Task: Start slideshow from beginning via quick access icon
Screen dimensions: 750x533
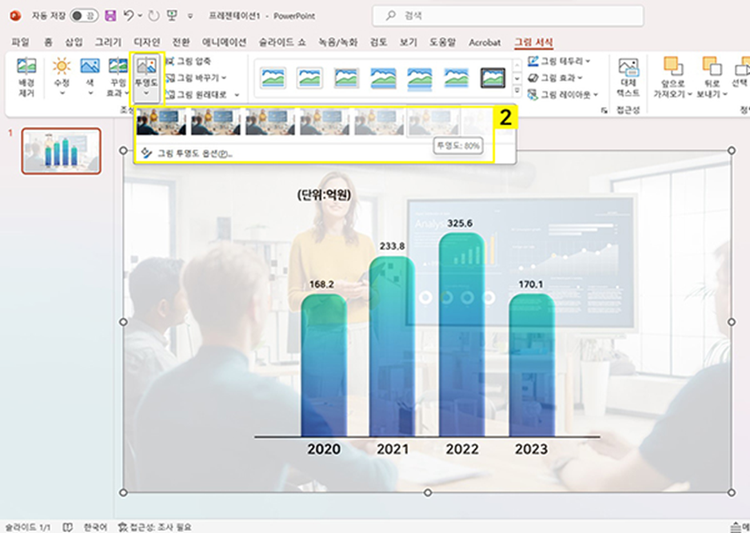Action: tap(172, 16)
